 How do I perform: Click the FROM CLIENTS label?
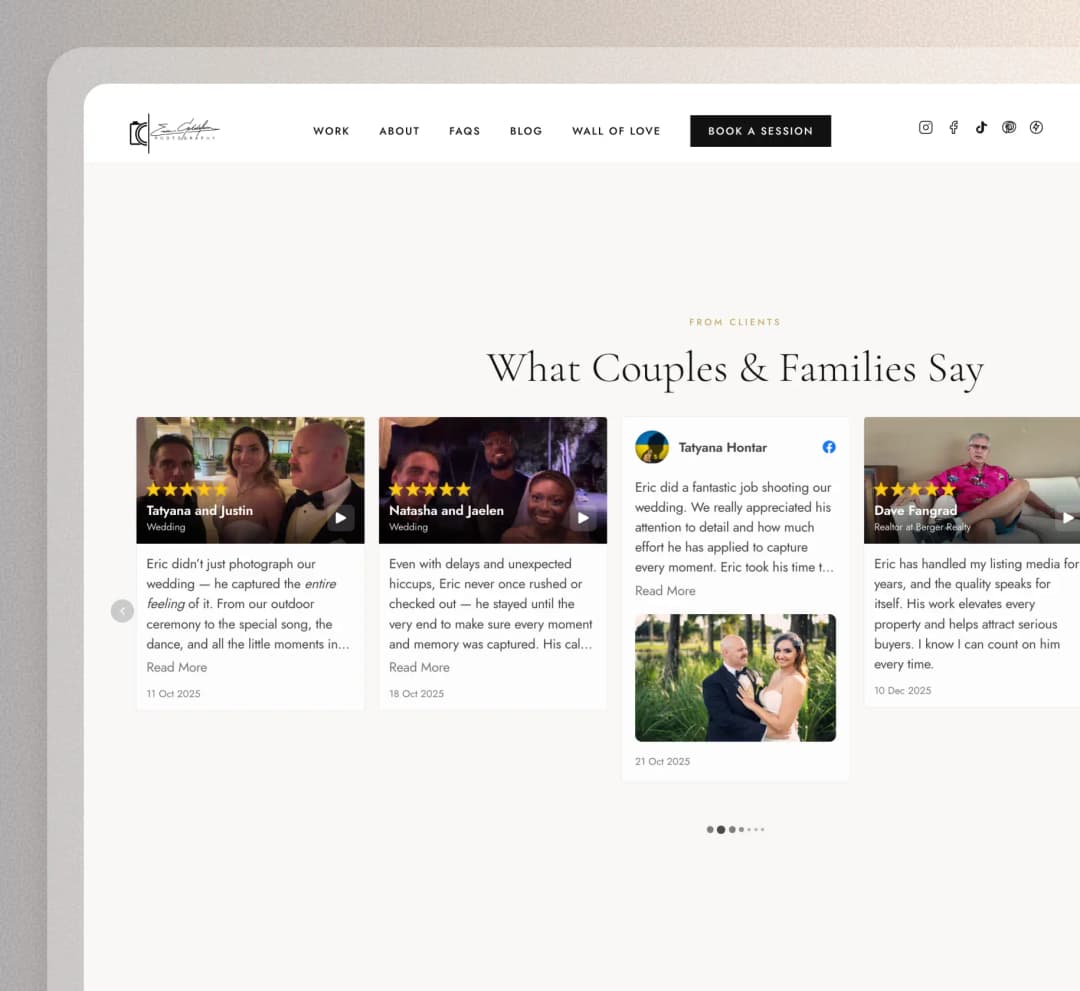pos(735,322)
